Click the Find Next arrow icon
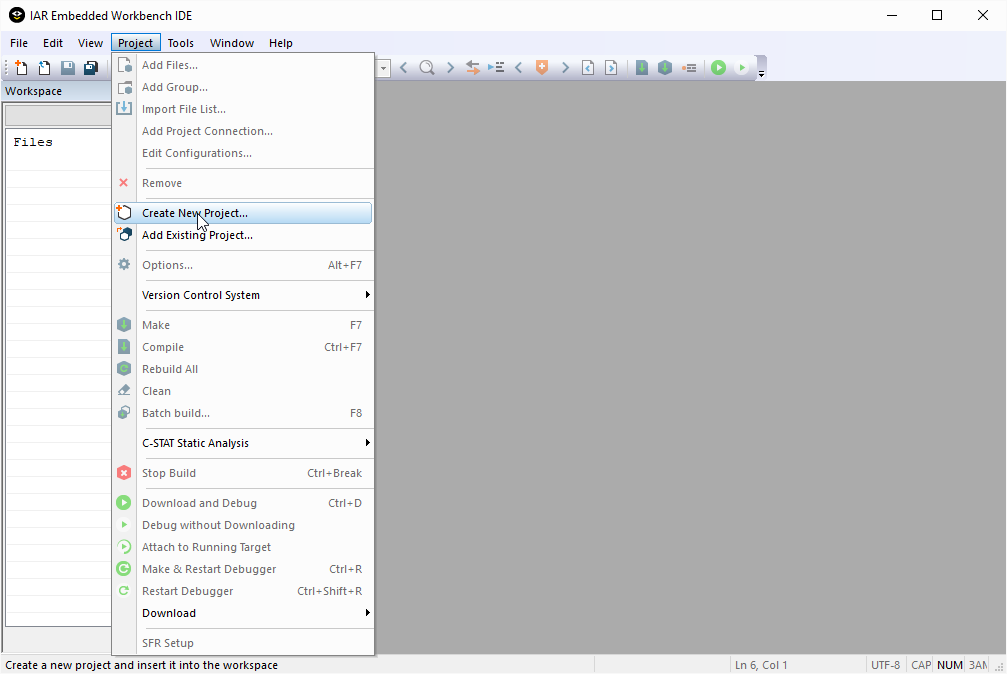This screenshot has width=1007, height=674. click(450, 67)
